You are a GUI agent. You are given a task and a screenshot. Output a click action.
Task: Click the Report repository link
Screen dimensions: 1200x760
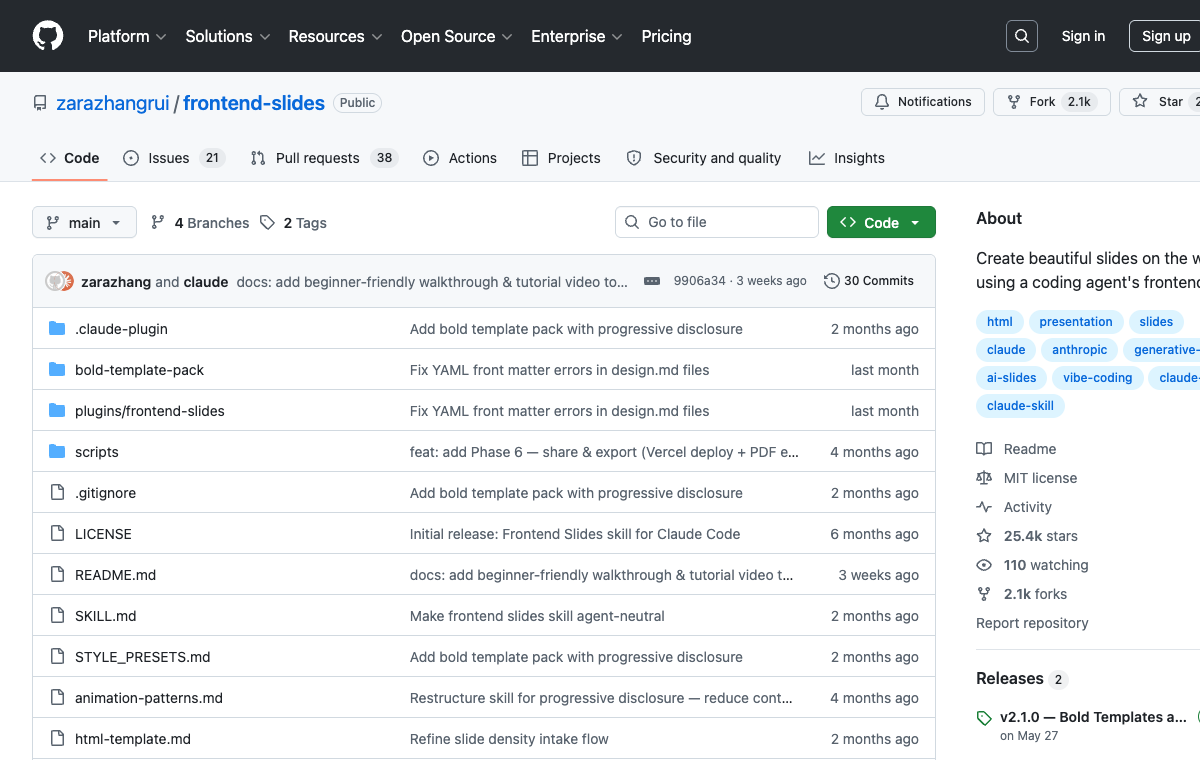1032,623
